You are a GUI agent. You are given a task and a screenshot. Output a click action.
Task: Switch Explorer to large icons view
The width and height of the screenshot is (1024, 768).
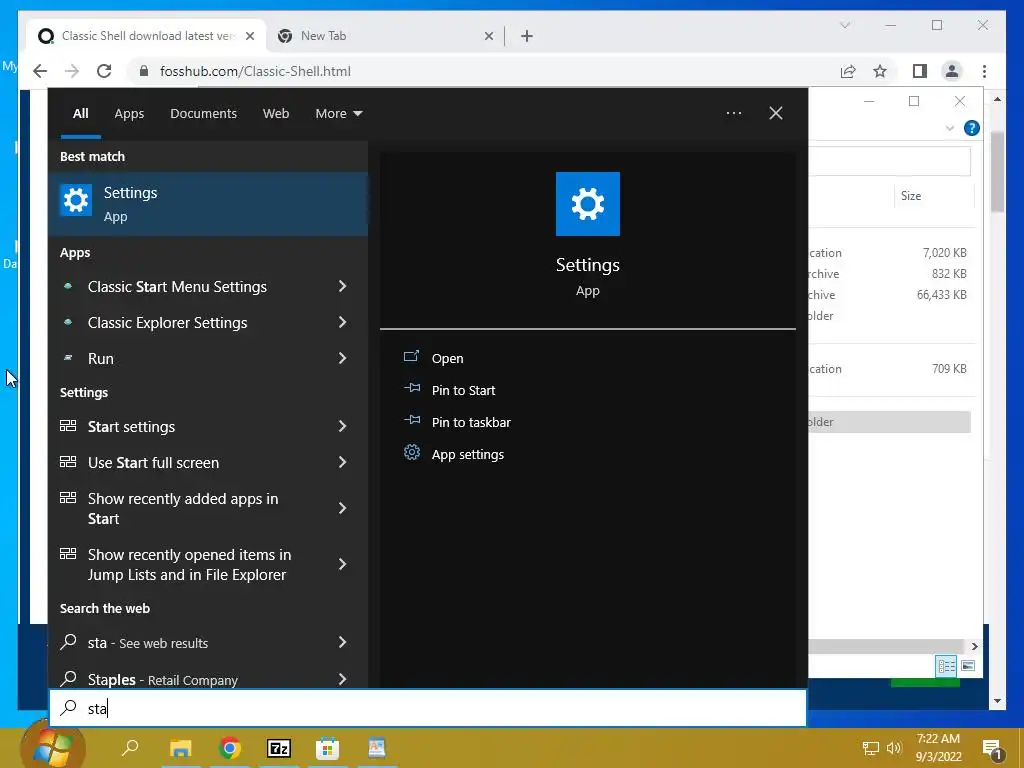click(968, 665)
